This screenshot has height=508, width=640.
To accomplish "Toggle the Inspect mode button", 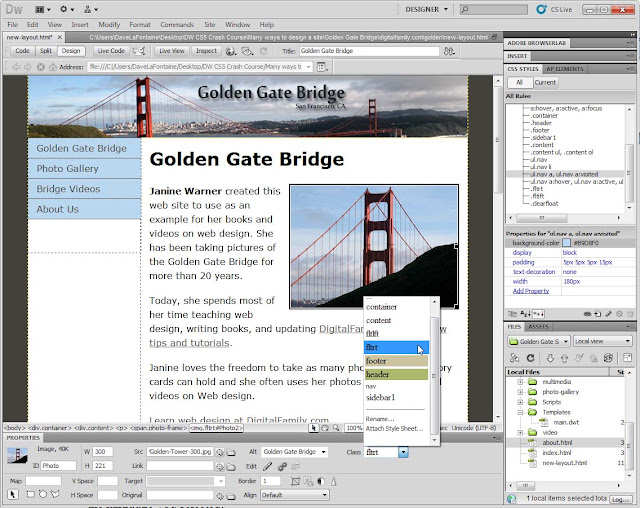I will [x=206, y=51].
